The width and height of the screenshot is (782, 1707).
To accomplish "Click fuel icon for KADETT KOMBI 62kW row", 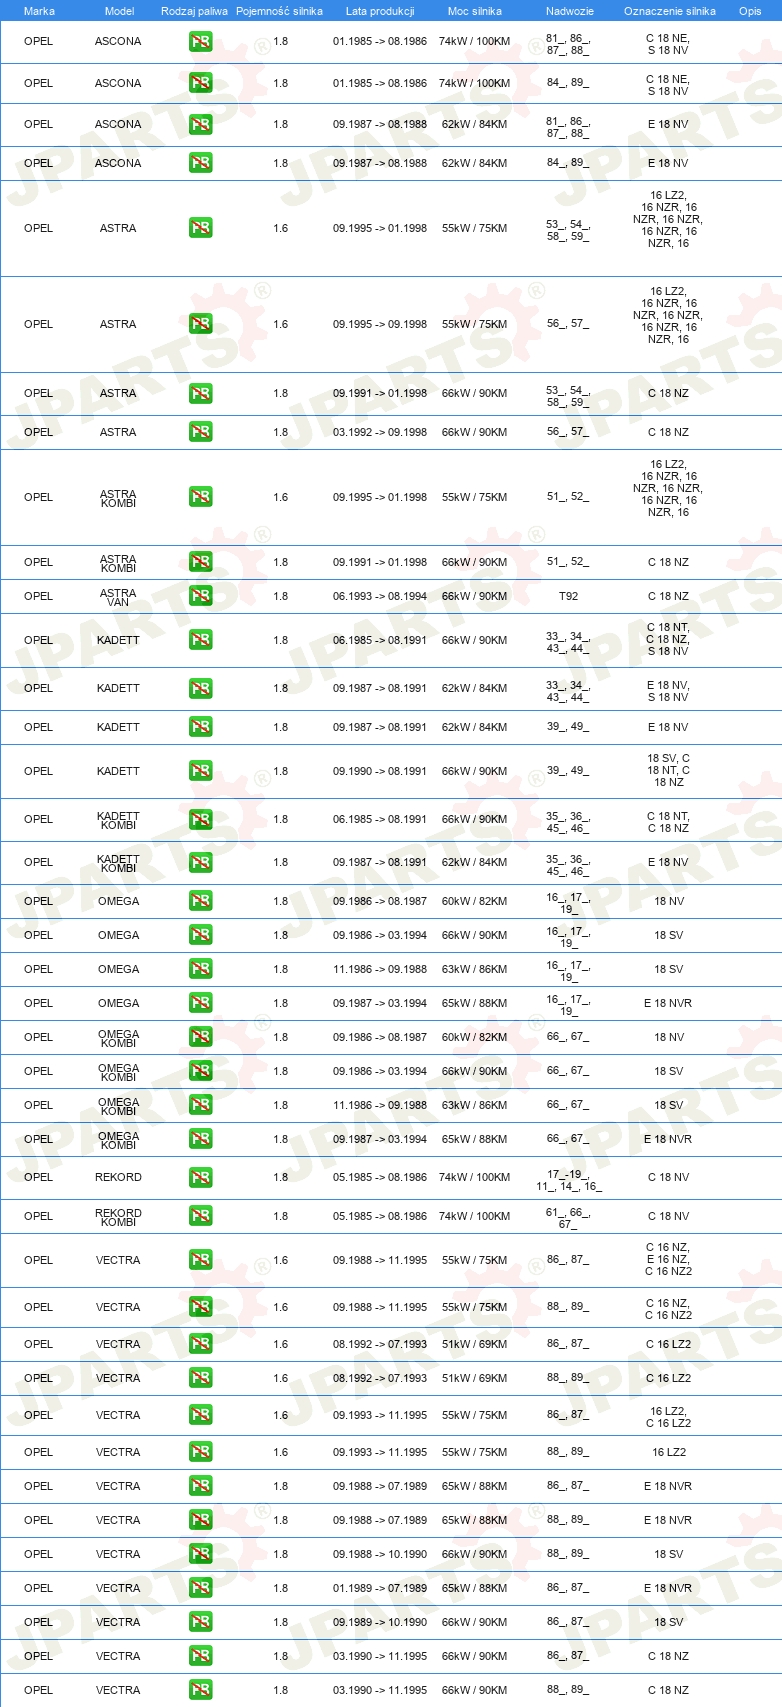I will click(x=200, y=862).
